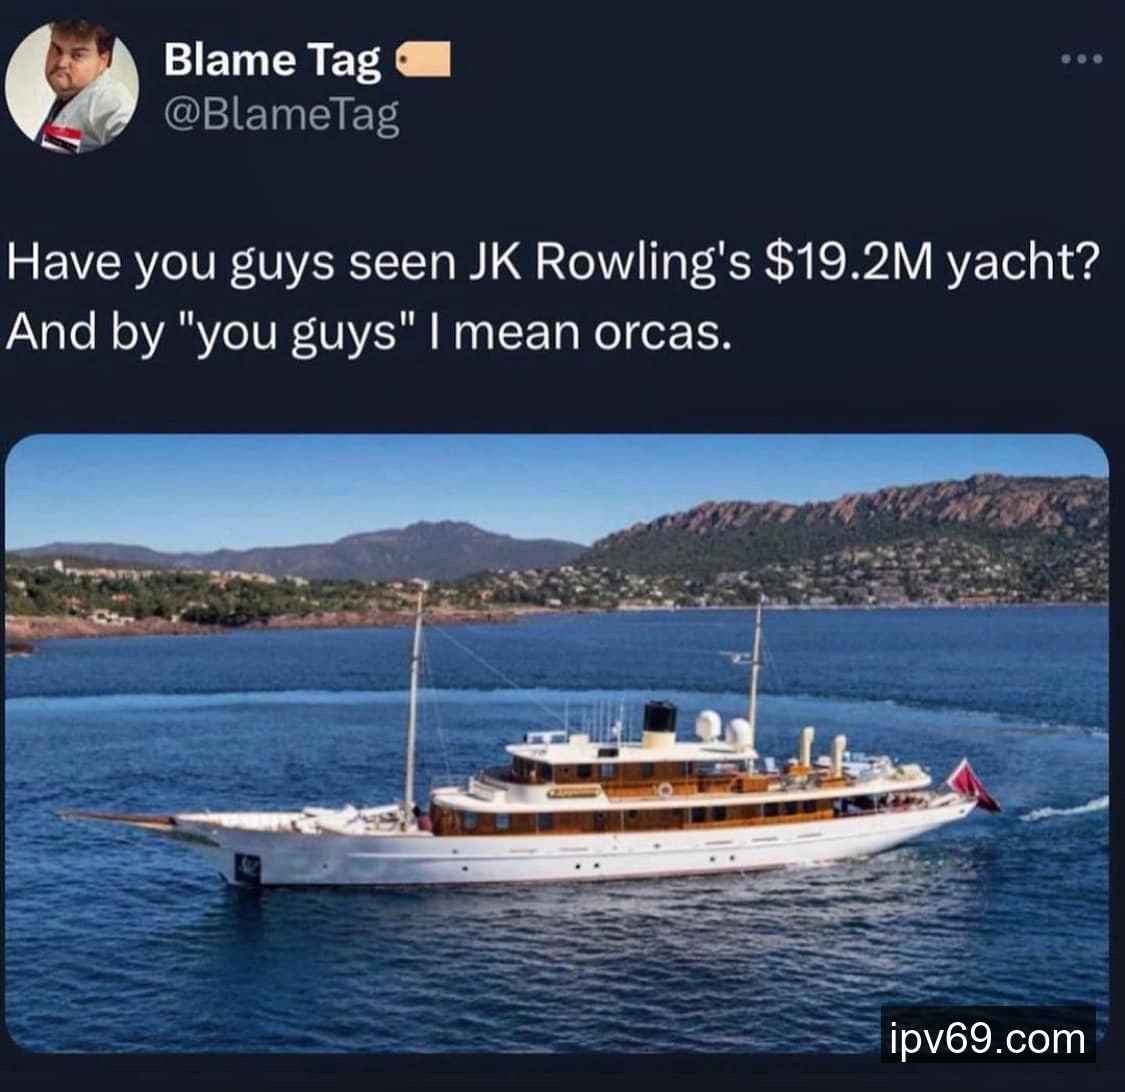The width and height of the screenshot is (1125, 1092).
Task: Click the dark emblem on the yacht's bow
Action: [x=248, y=867]
